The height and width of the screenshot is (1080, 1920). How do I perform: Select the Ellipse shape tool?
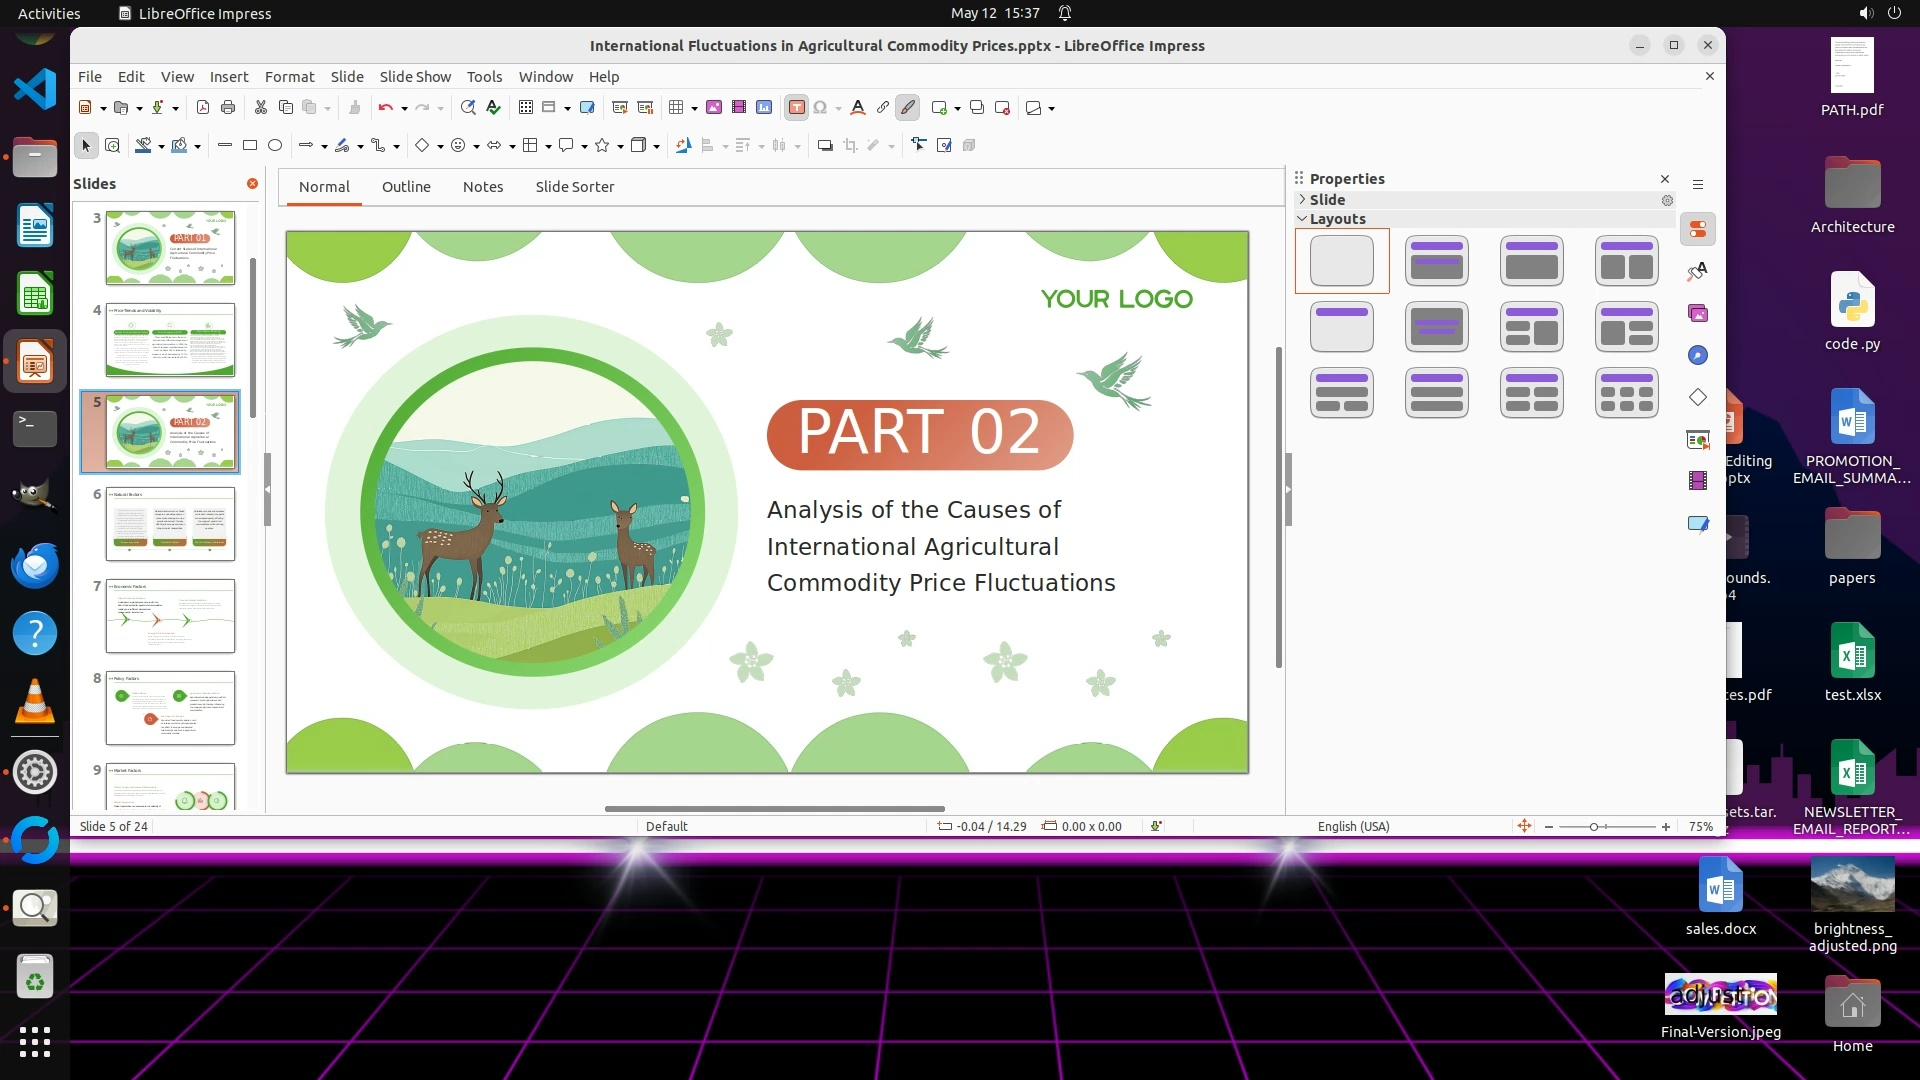tap(275, 146)
